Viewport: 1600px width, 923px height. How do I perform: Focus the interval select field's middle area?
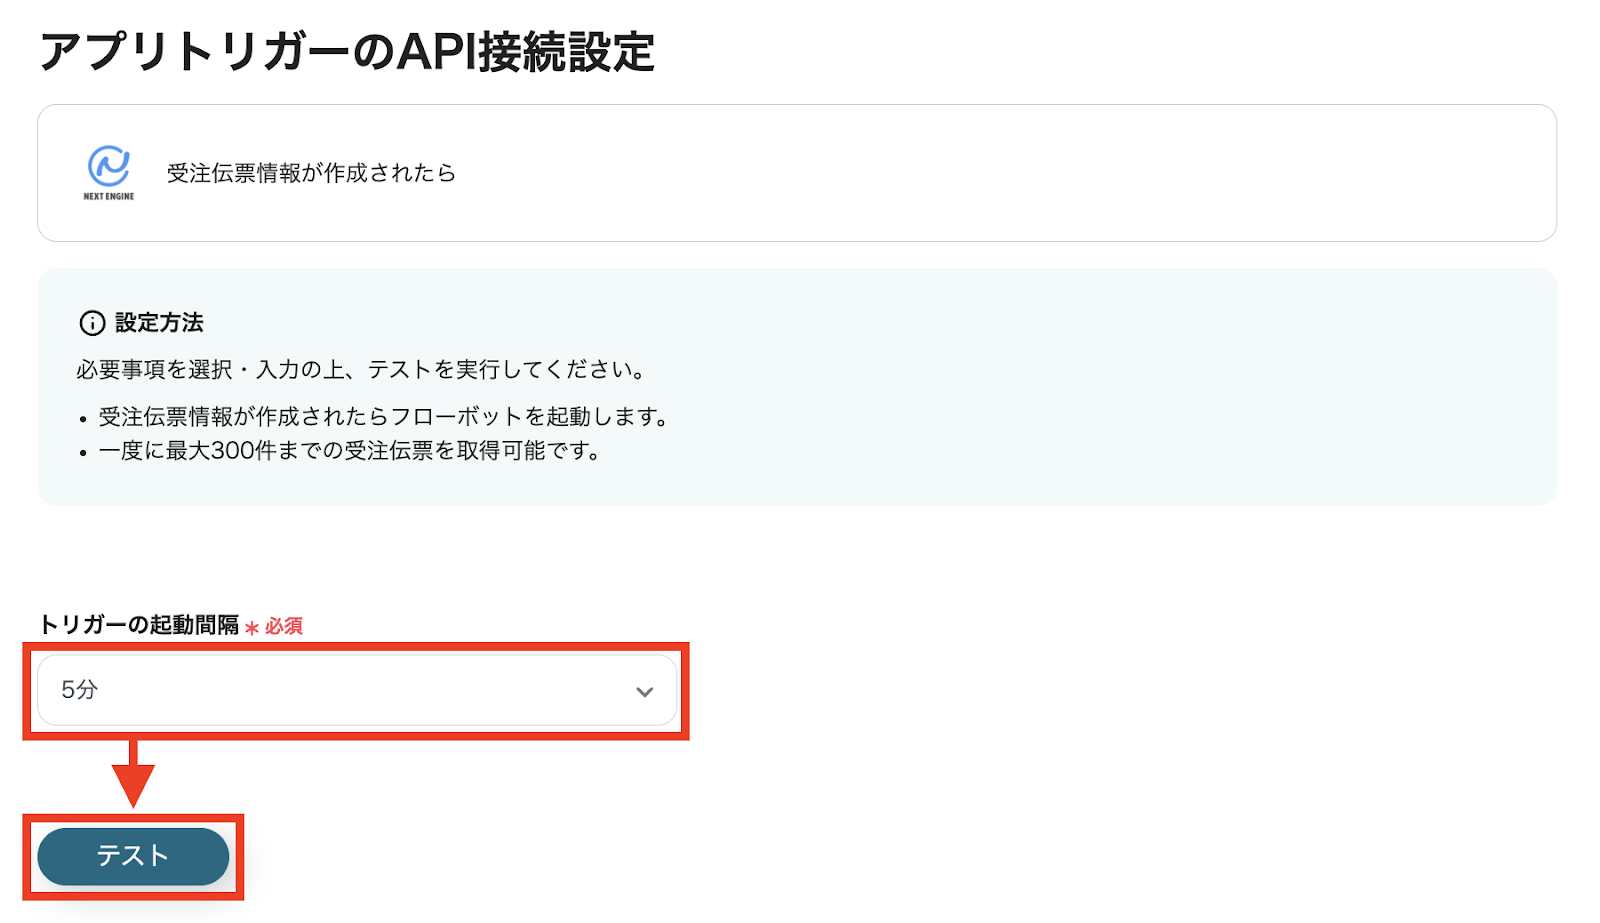pyautogui.click(x=357, y=690)
